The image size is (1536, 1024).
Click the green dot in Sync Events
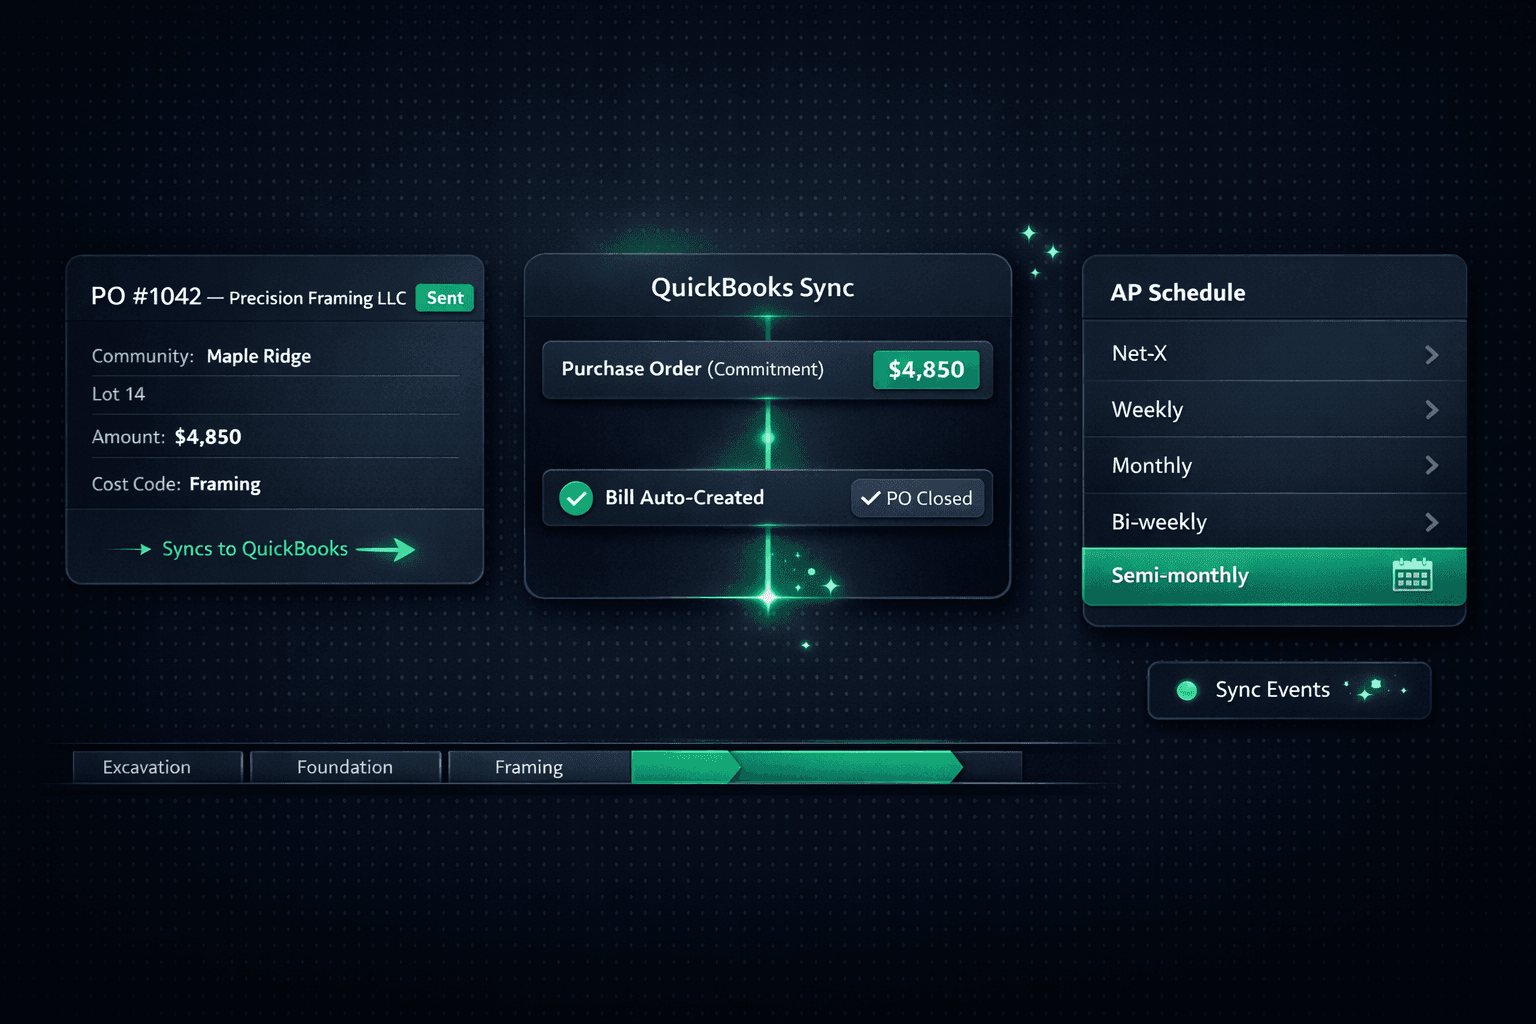pyautogui.click(x=1187, y=690)
